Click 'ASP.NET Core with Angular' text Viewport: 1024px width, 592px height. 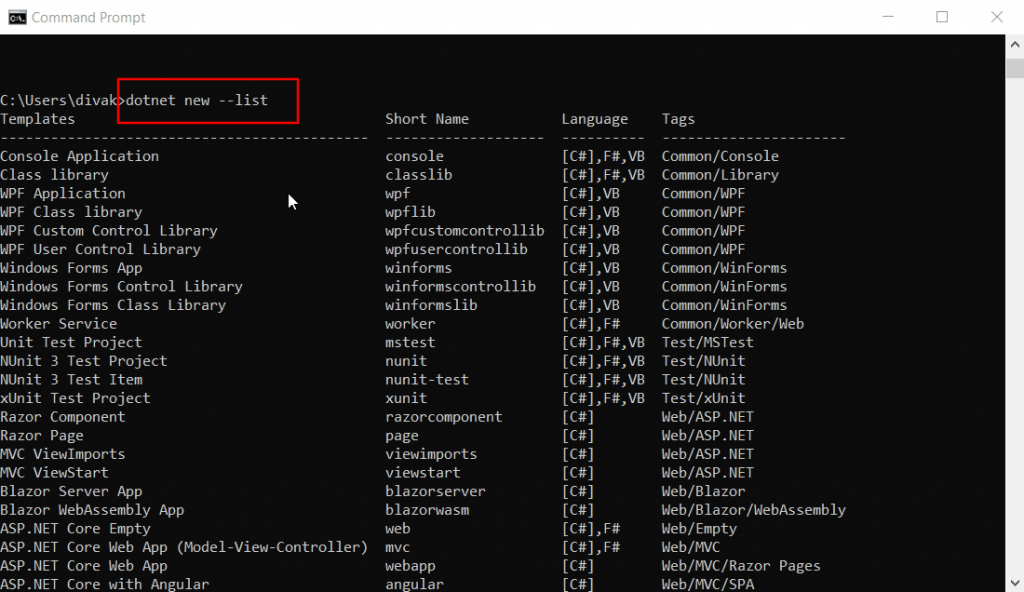click(104, 584)
